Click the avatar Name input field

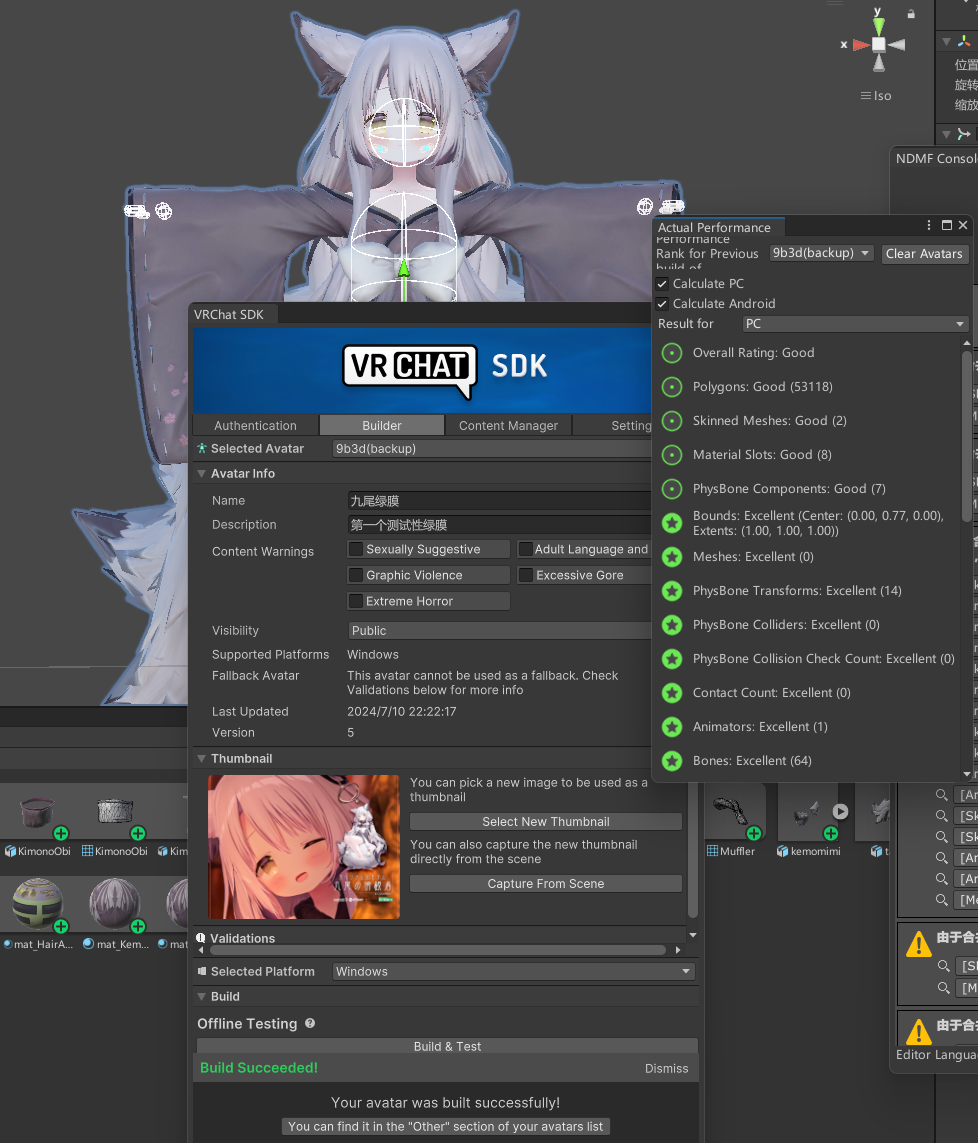point(499,501)
